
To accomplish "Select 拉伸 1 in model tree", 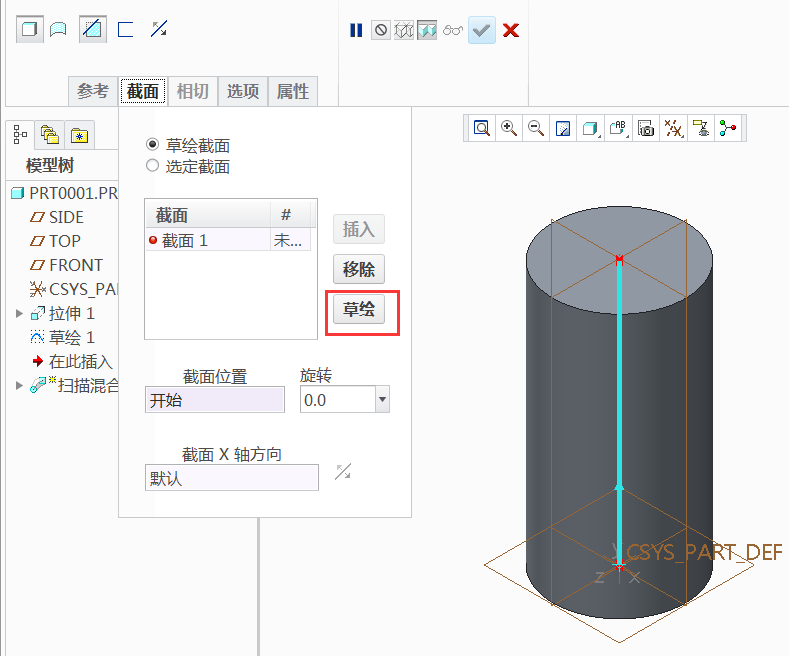I will pos(62,313).
